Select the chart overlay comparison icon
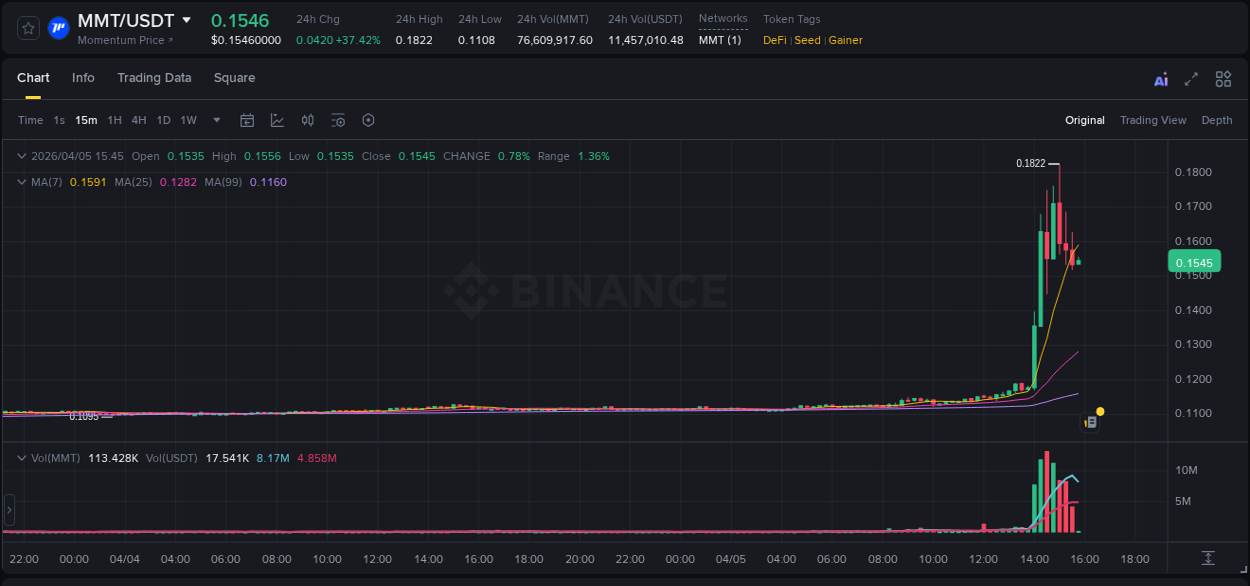The height and width of the screenshot is (586, 1250). 277,120
